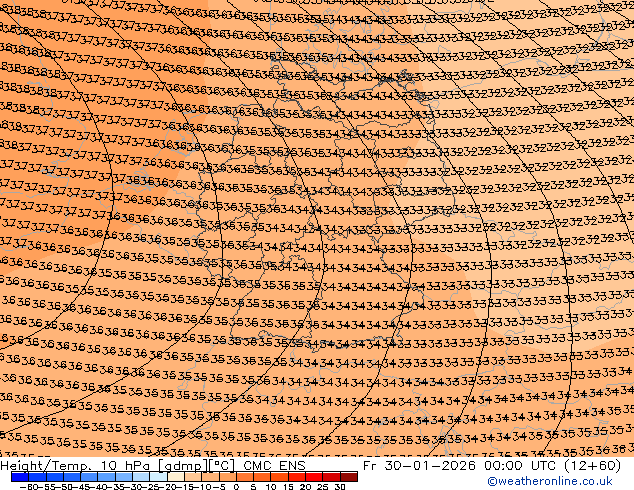634x490 pixels.
Task: Select the 'CMC ENS' model label
Action: point(274,466)
